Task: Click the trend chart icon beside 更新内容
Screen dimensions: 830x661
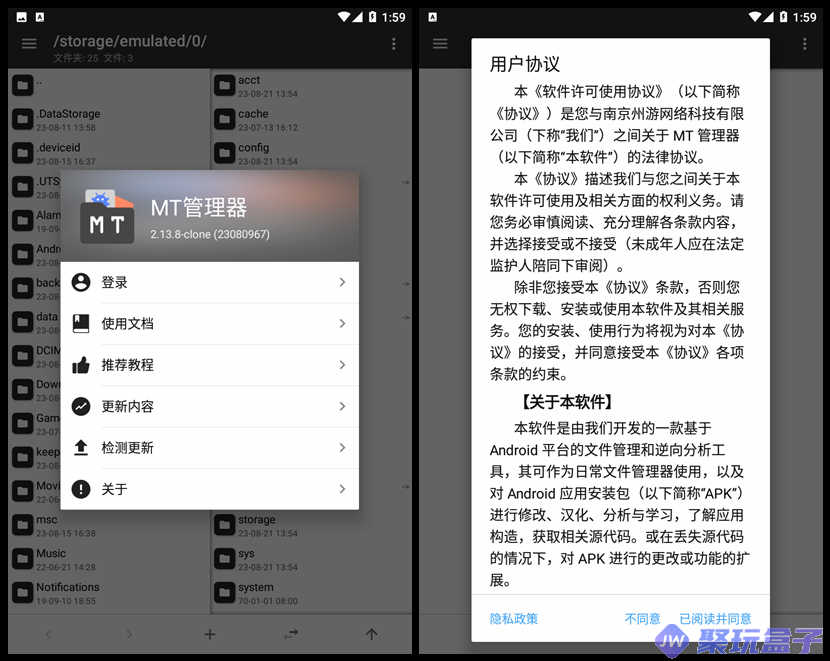Action: [x=81, y=406]
